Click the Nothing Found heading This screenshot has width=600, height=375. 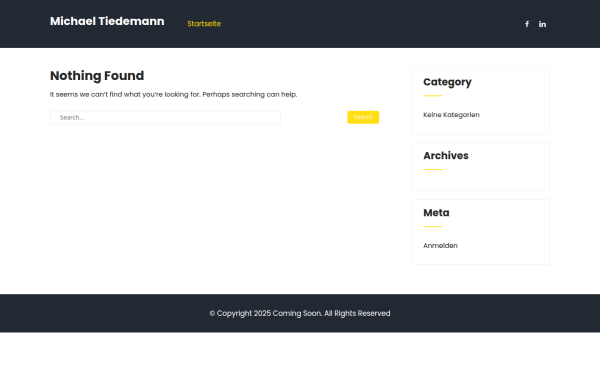(x=97, y=76)
